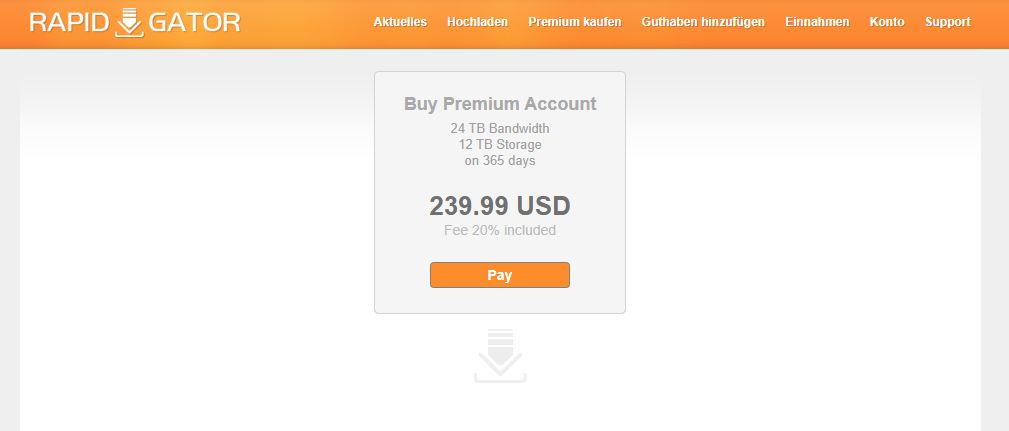The image size is (1009, 431).
Task: Click blank area between logo and Aktuelles
Action: [x=307, y=23]
